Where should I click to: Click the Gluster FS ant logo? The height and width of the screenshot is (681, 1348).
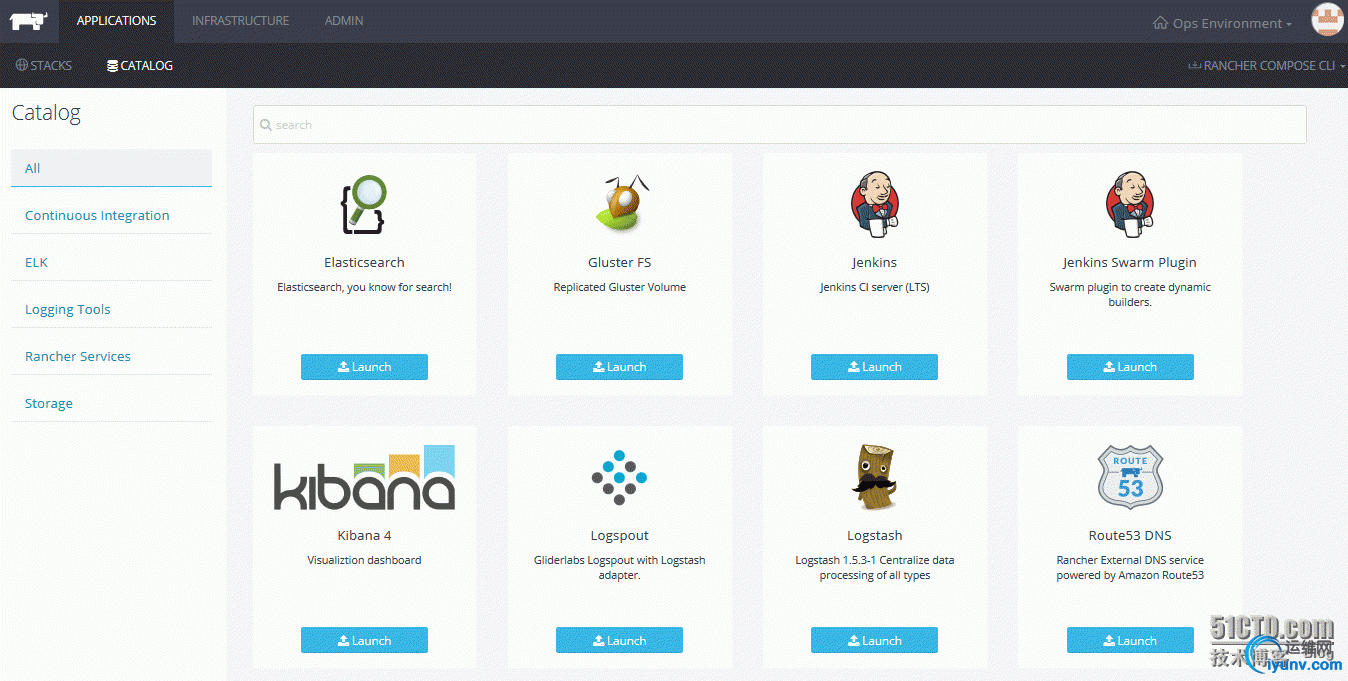620,204
